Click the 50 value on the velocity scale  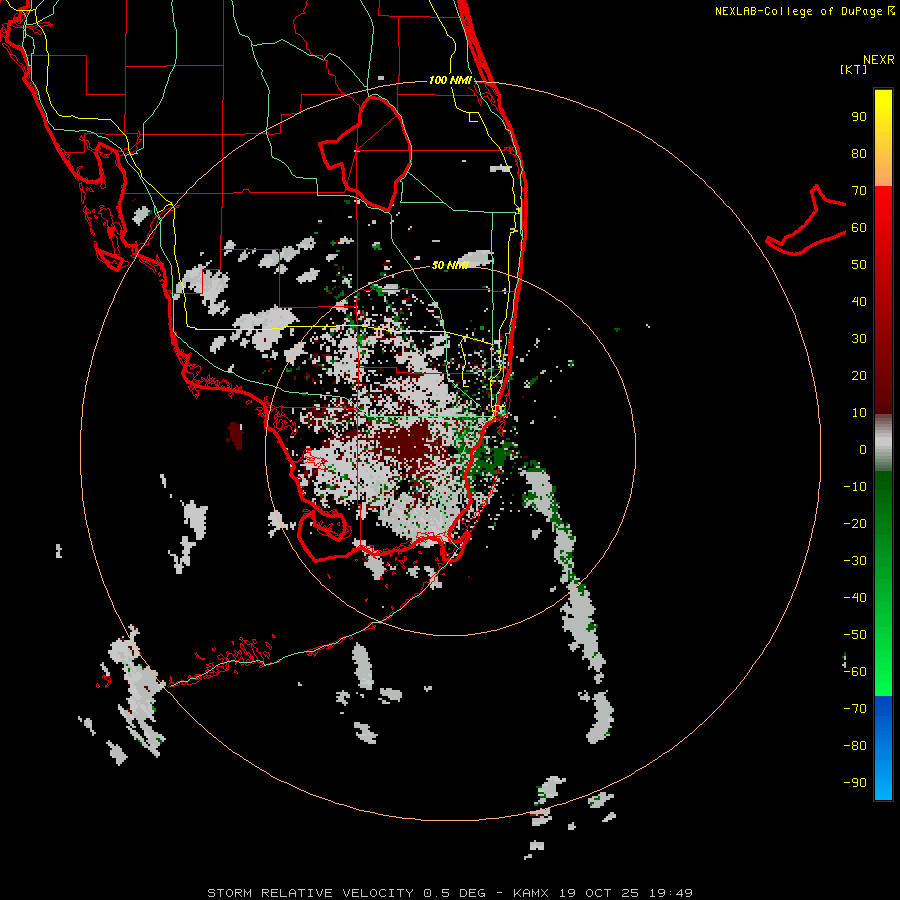pyautogui.click(x=859, y=265)
